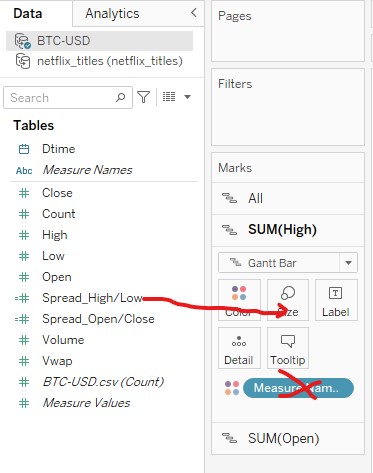The height and width of the screenshot is (473, 373).
Task: Click the view-as-list grid icon
Action: 169,97
